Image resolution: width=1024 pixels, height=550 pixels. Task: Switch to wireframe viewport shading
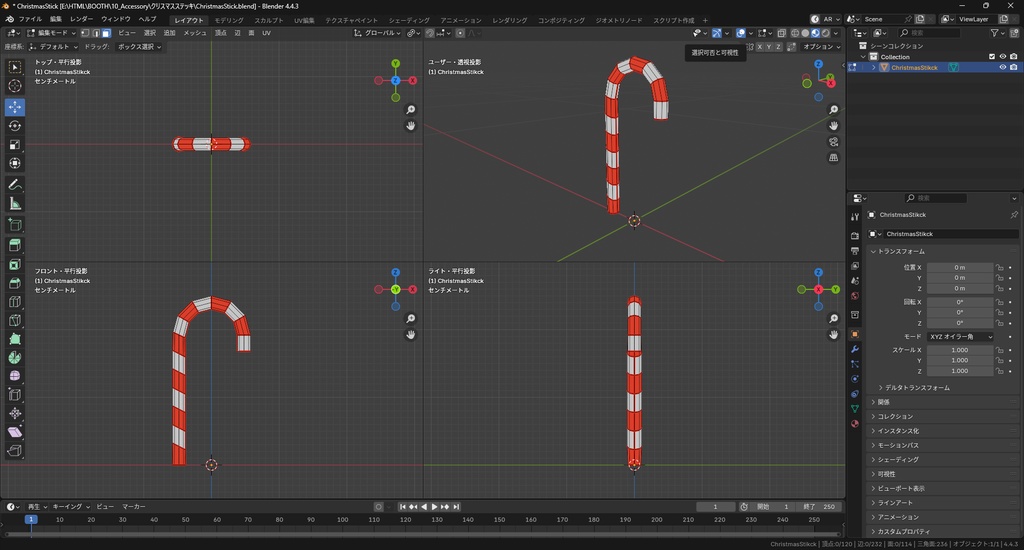(x=795, y=33)
